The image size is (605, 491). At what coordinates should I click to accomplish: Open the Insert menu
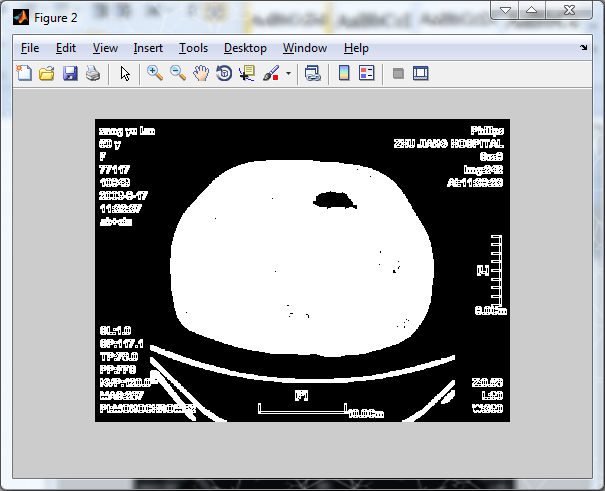[148, 48]
